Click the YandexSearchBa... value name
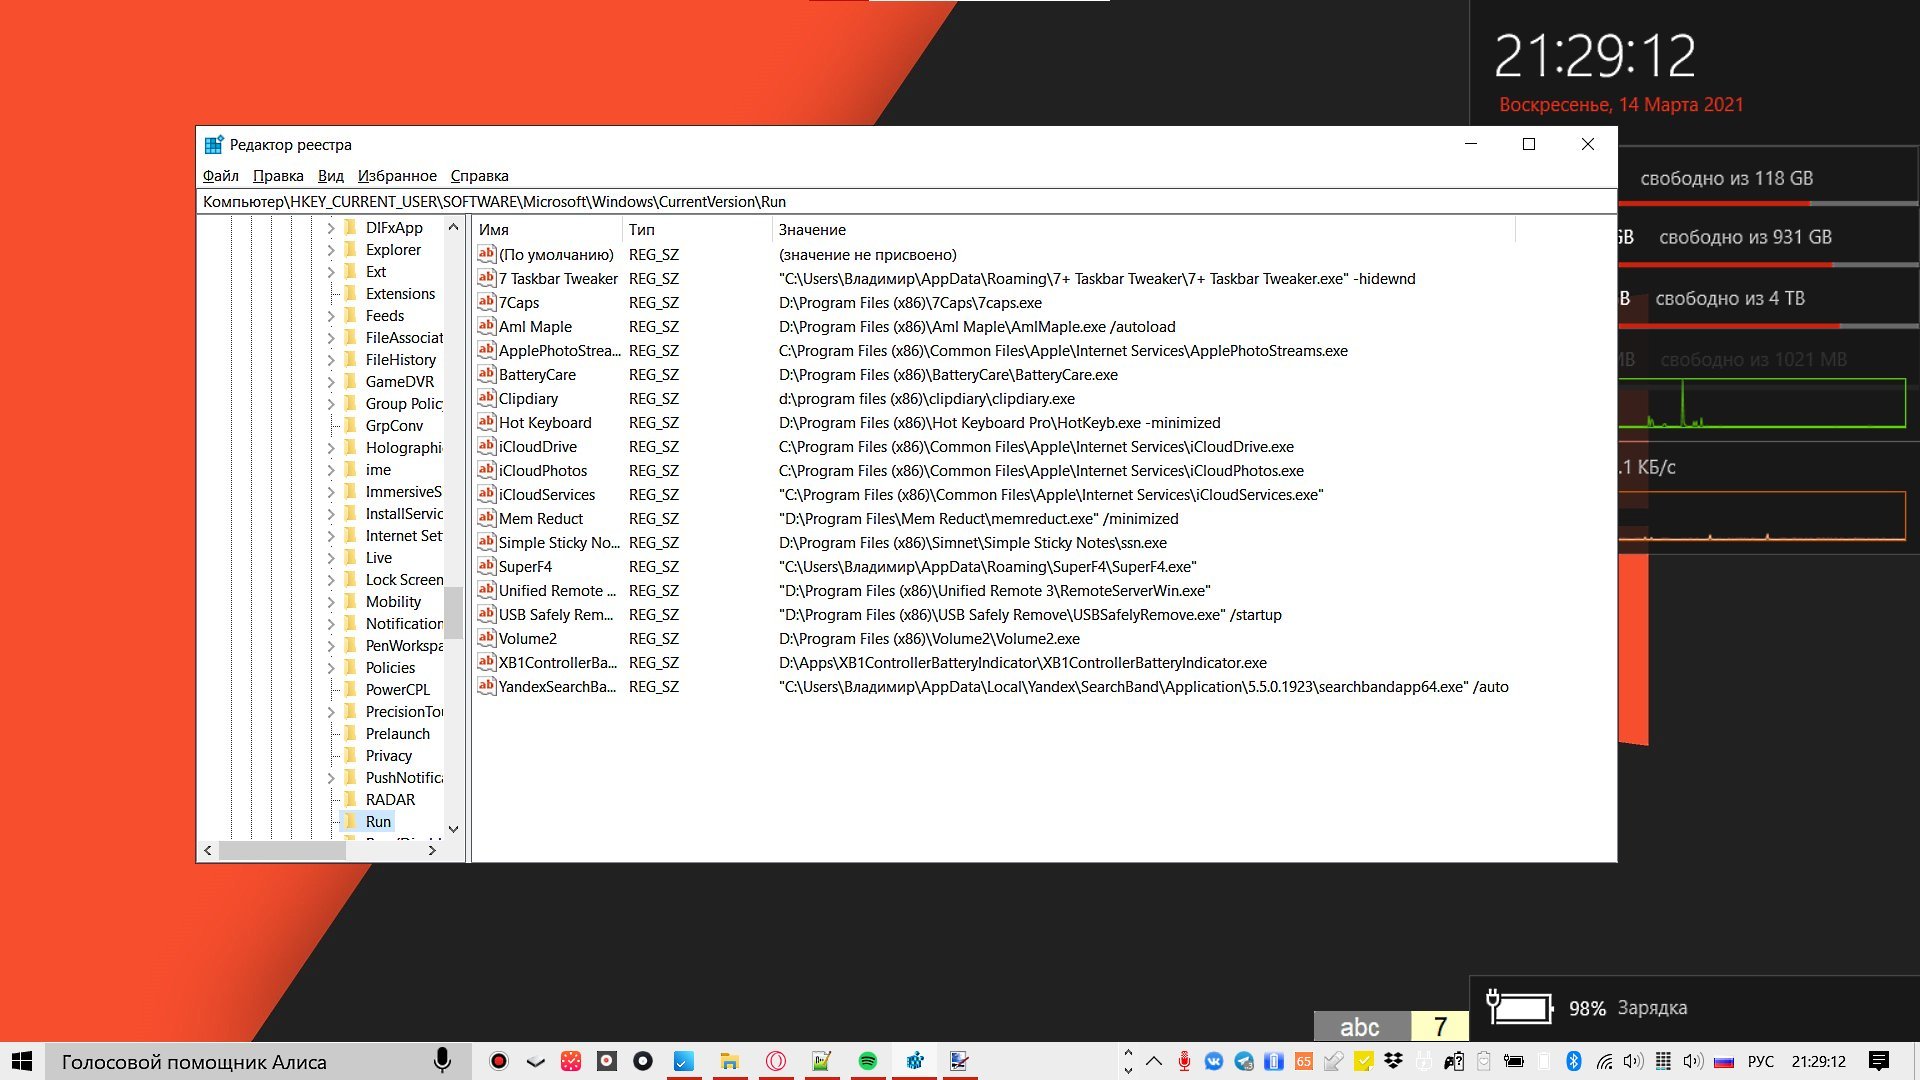 click(557, 686)
